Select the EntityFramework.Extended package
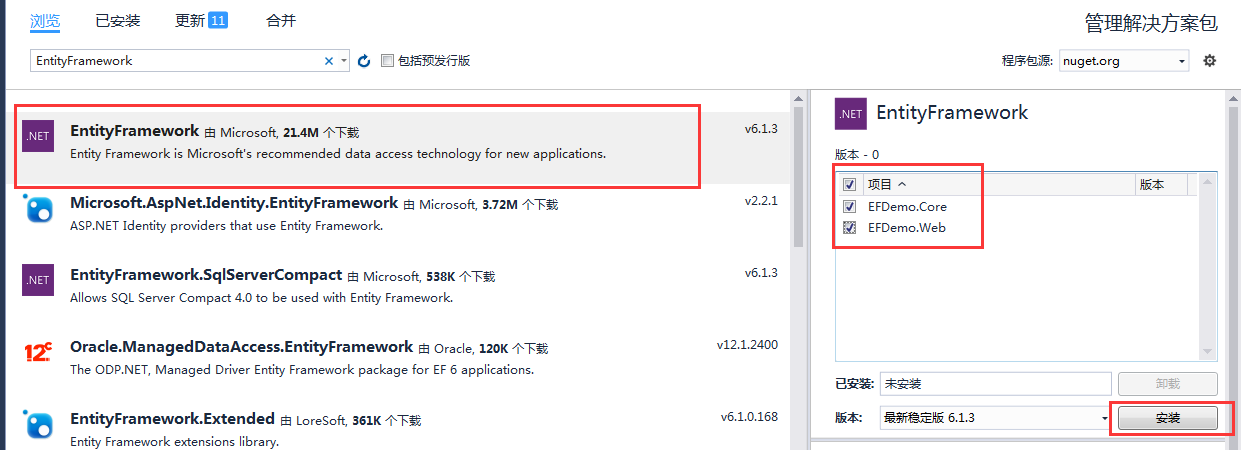 click(x=397, y=425)
